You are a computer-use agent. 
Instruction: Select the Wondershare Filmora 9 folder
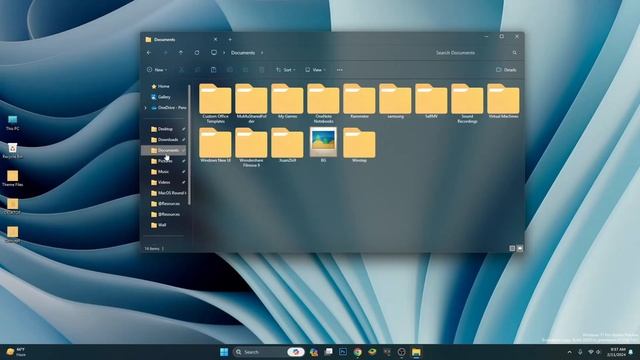point(251,147)
